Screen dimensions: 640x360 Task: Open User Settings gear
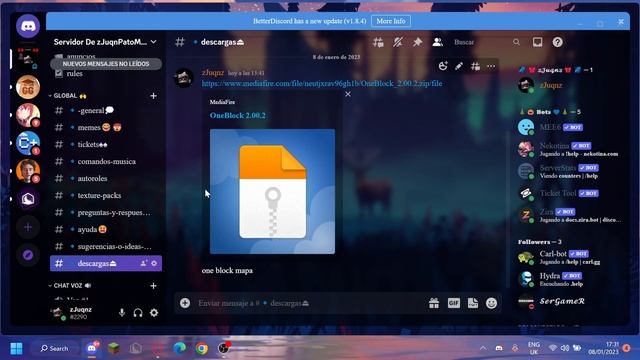[154, 313]
